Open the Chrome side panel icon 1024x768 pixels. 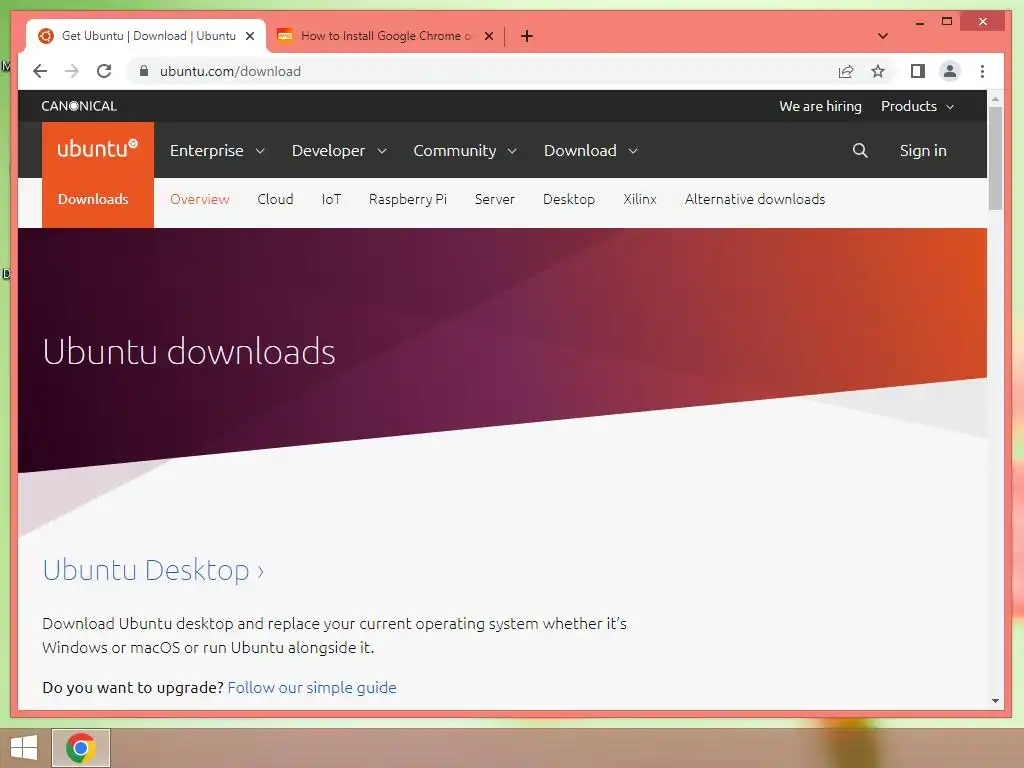click(918, 71)
